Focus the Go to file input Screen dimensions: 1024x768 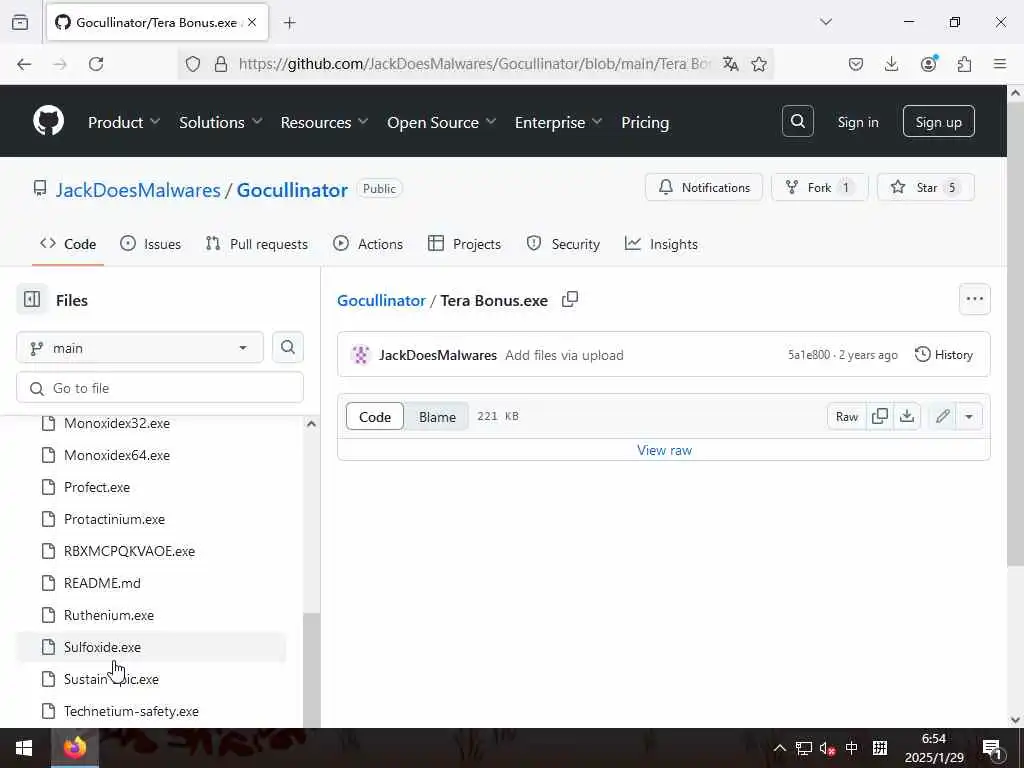(160, 388)
